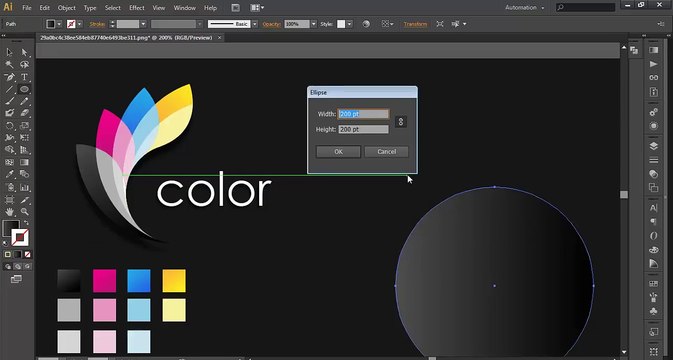This screenshot has width=673, height=360.
Task: Select the Eraser tool
Action: (x=24, y=113)
